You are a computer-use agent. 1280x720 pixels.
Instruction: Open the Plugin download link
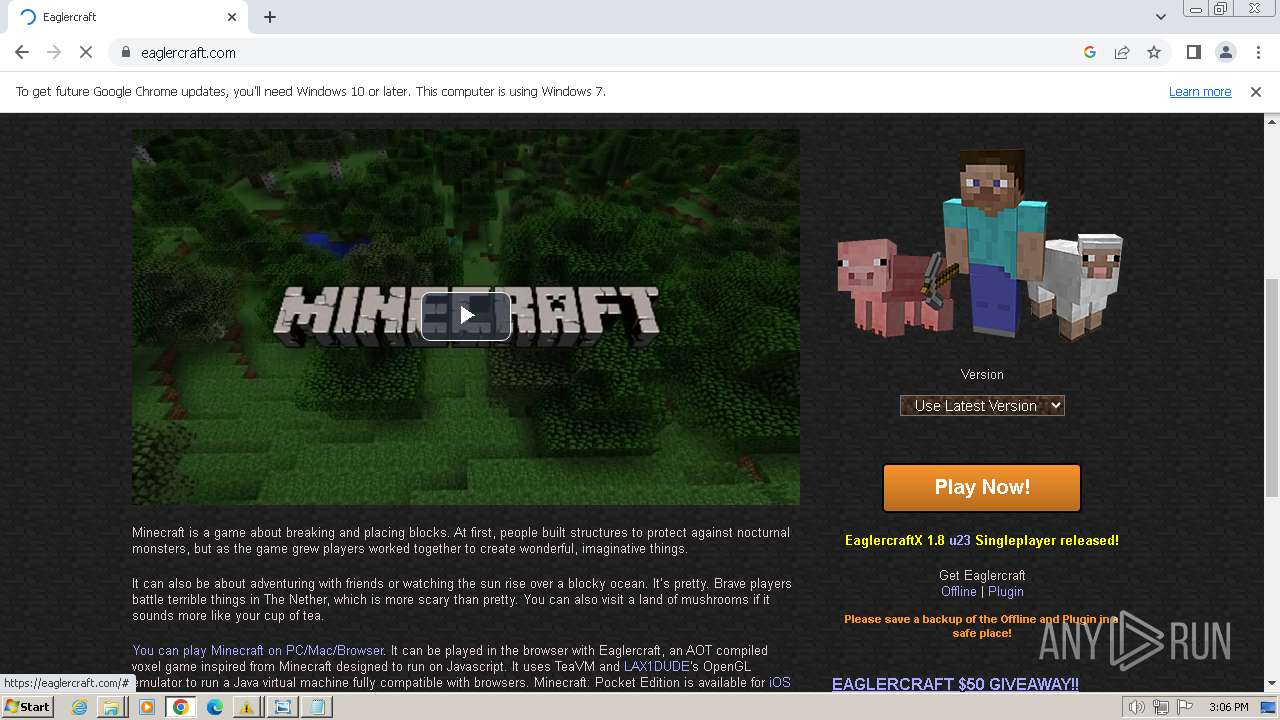point(1006,591)
